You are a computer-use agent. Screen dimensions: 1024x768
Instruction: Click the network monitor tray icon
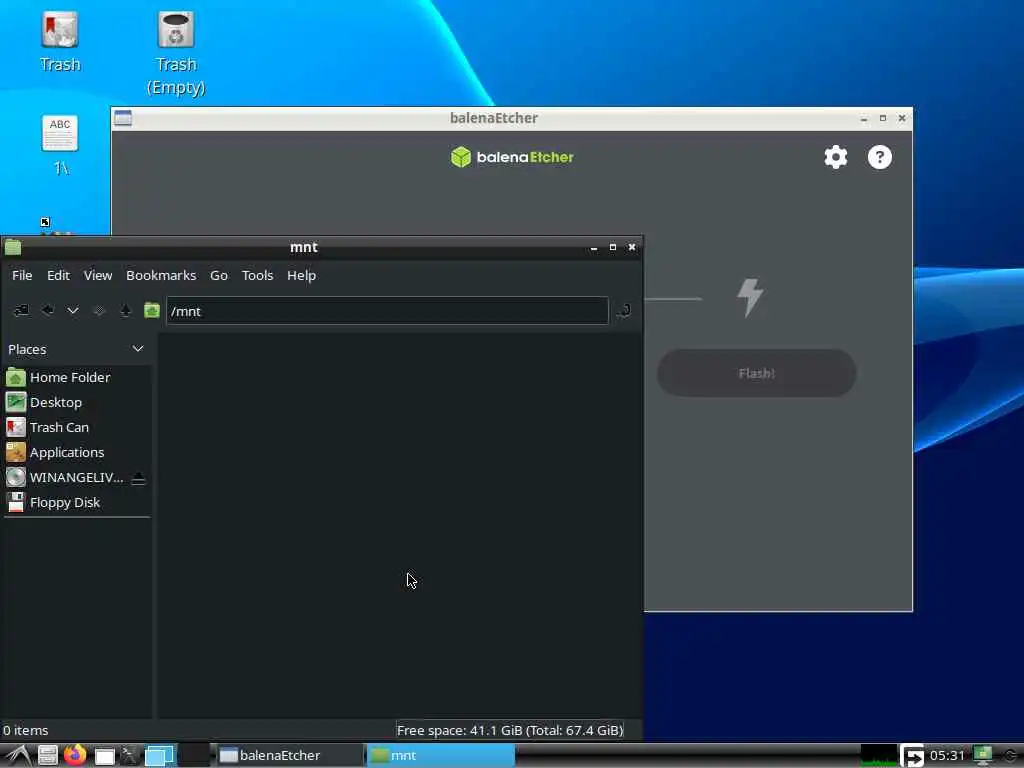pos(982,756)
